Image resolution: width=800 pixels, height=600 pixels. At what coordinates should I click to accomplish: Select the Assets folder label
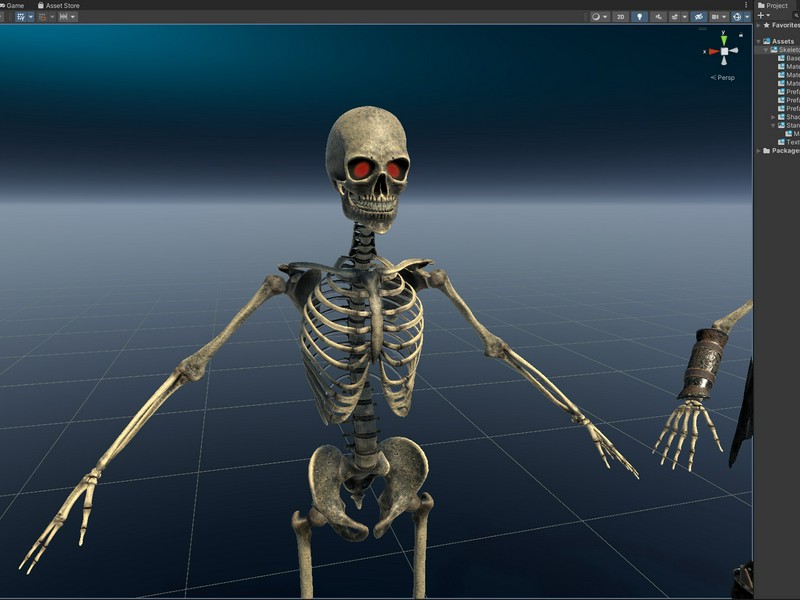pyautogui.click(x=783, y=41)
